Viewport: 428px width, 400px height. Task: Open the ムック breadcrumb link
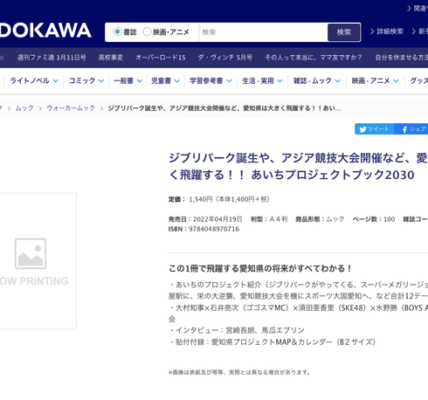pos(24,108)
